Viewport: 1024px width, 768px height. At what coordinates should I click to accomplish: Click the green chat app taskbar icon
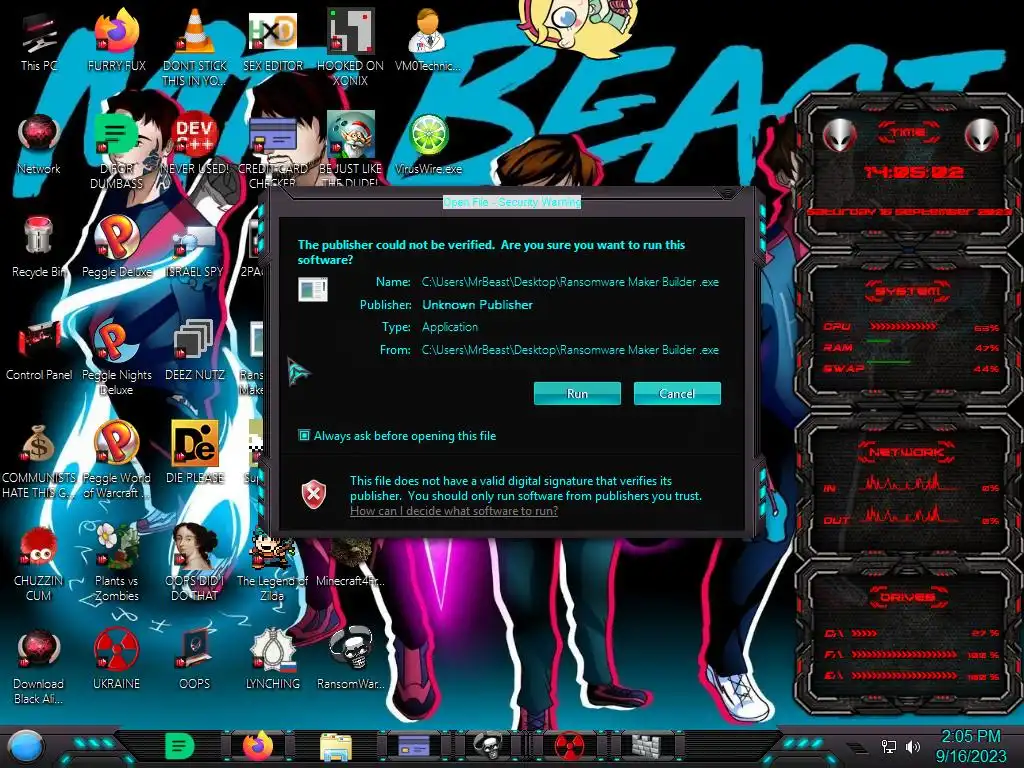[x=180, y=746]
